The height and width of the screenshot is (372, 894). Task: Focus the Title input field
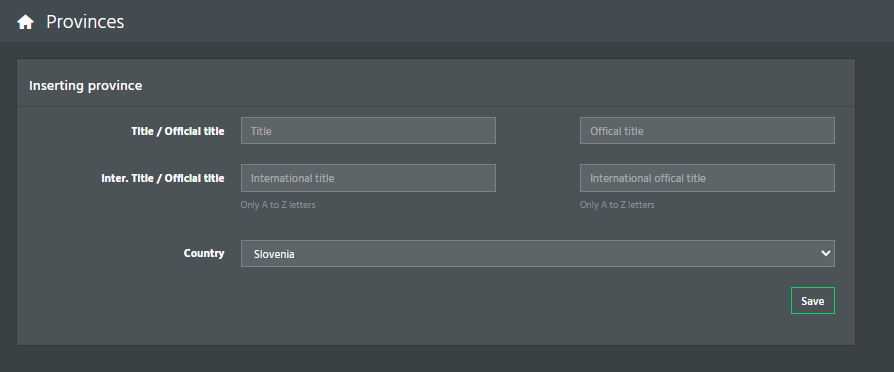(x=368, y=131)
